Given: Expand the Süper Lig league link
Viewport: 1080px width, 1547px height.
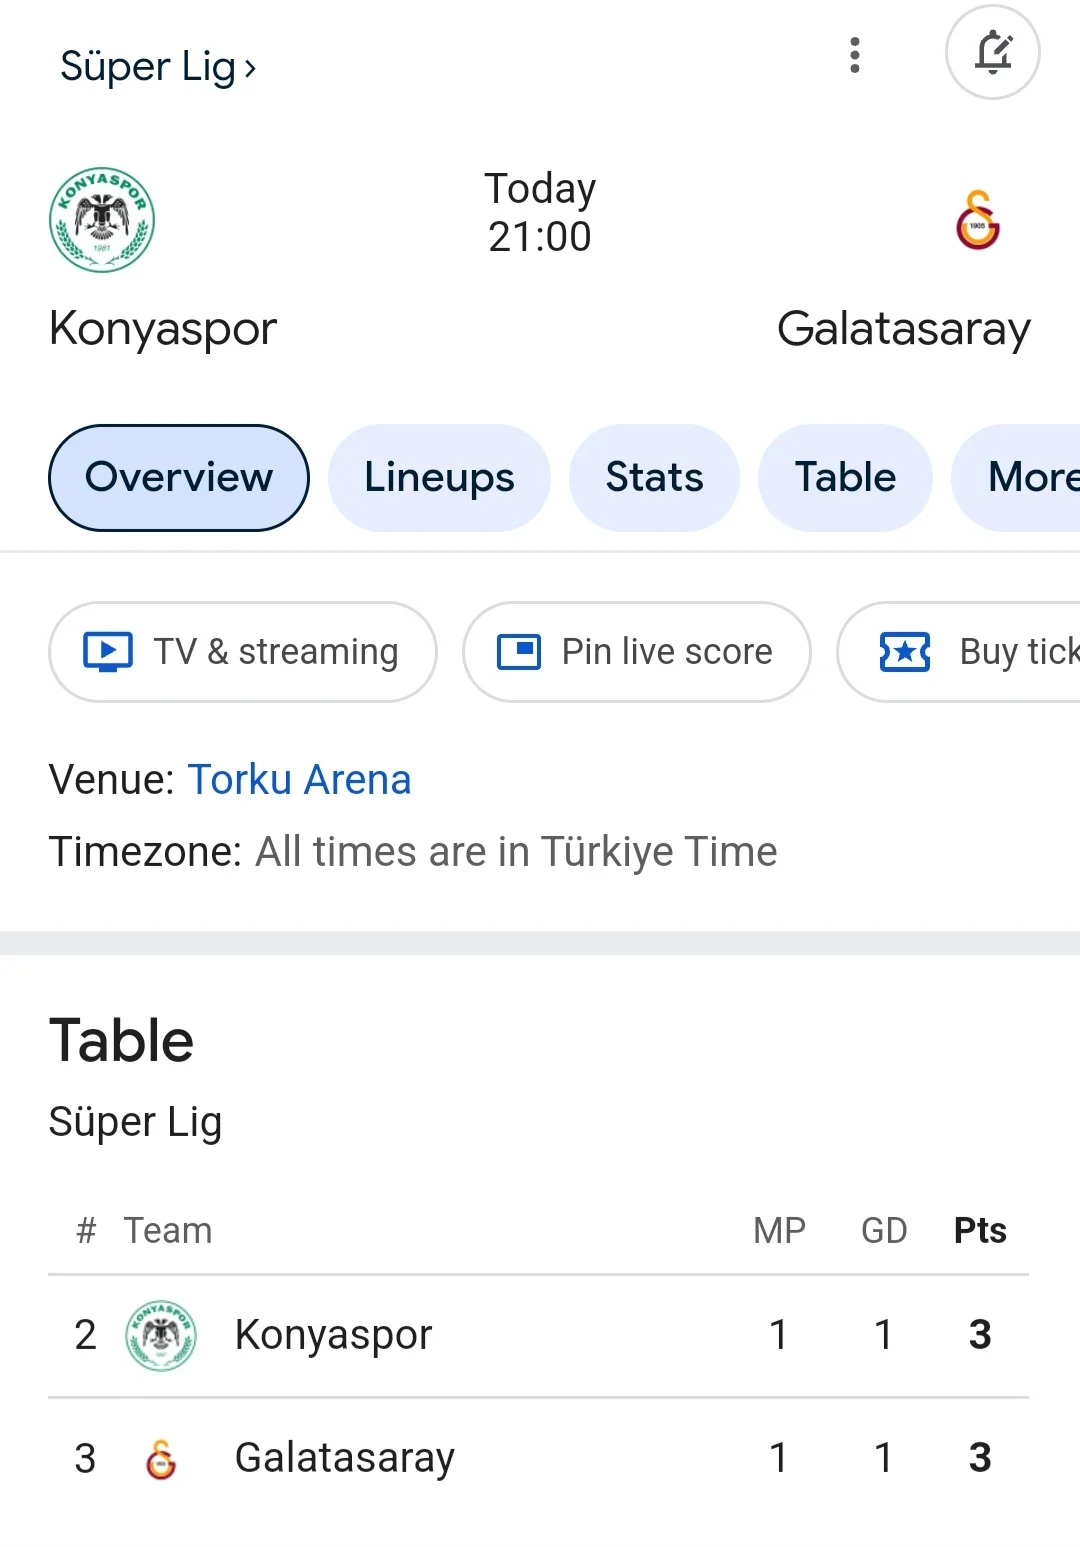Looking at the screenshot, I should [158, 67].
